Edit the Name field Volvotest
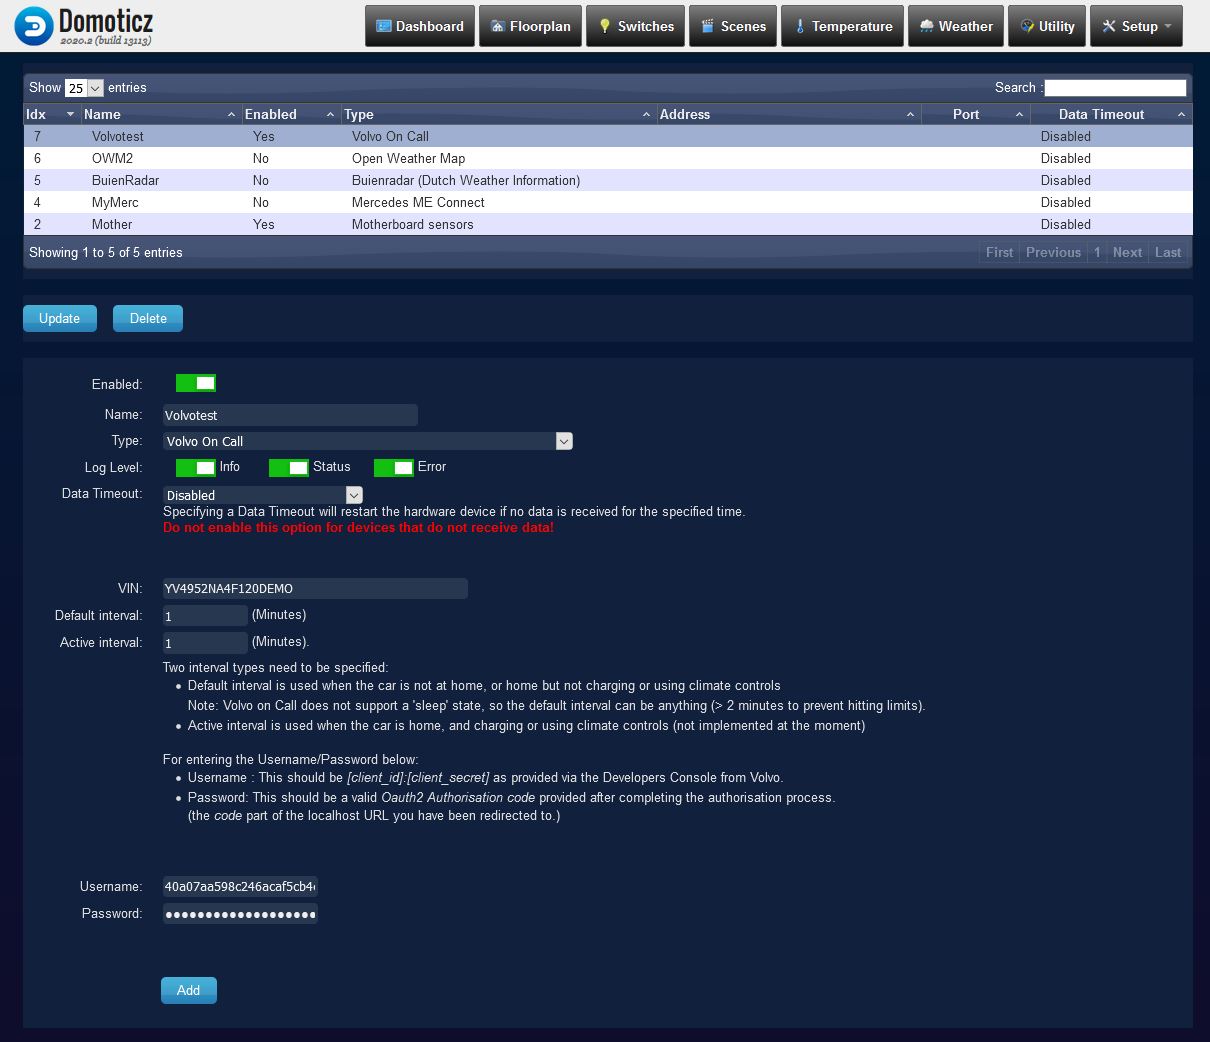1210x1042 pixels. point(290,415)
